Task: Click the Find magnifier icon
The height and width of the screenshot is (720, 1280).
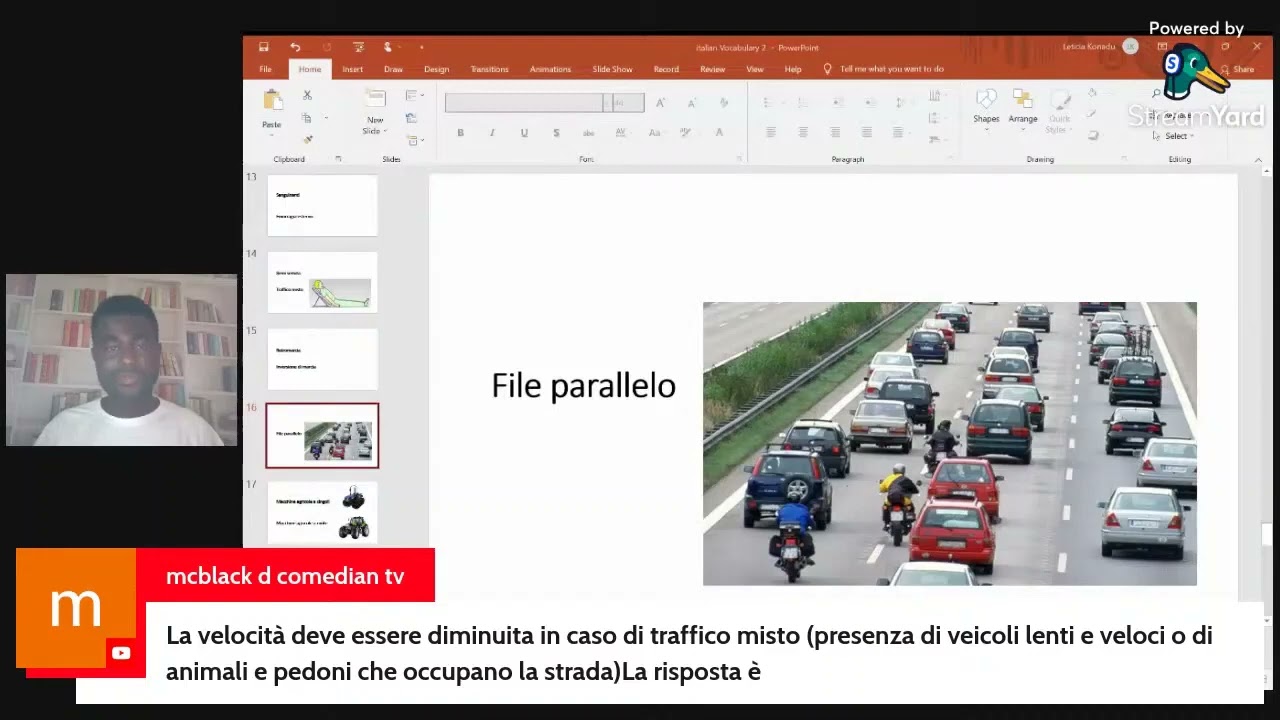Action: pos(1157,95)
